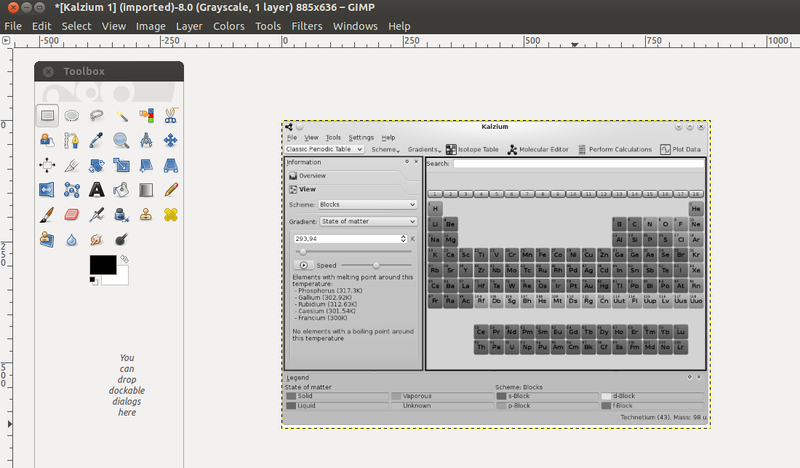Activate the Clone stamp tool
The width and height of the screenshot is (800, 468).
click(146, 214)
